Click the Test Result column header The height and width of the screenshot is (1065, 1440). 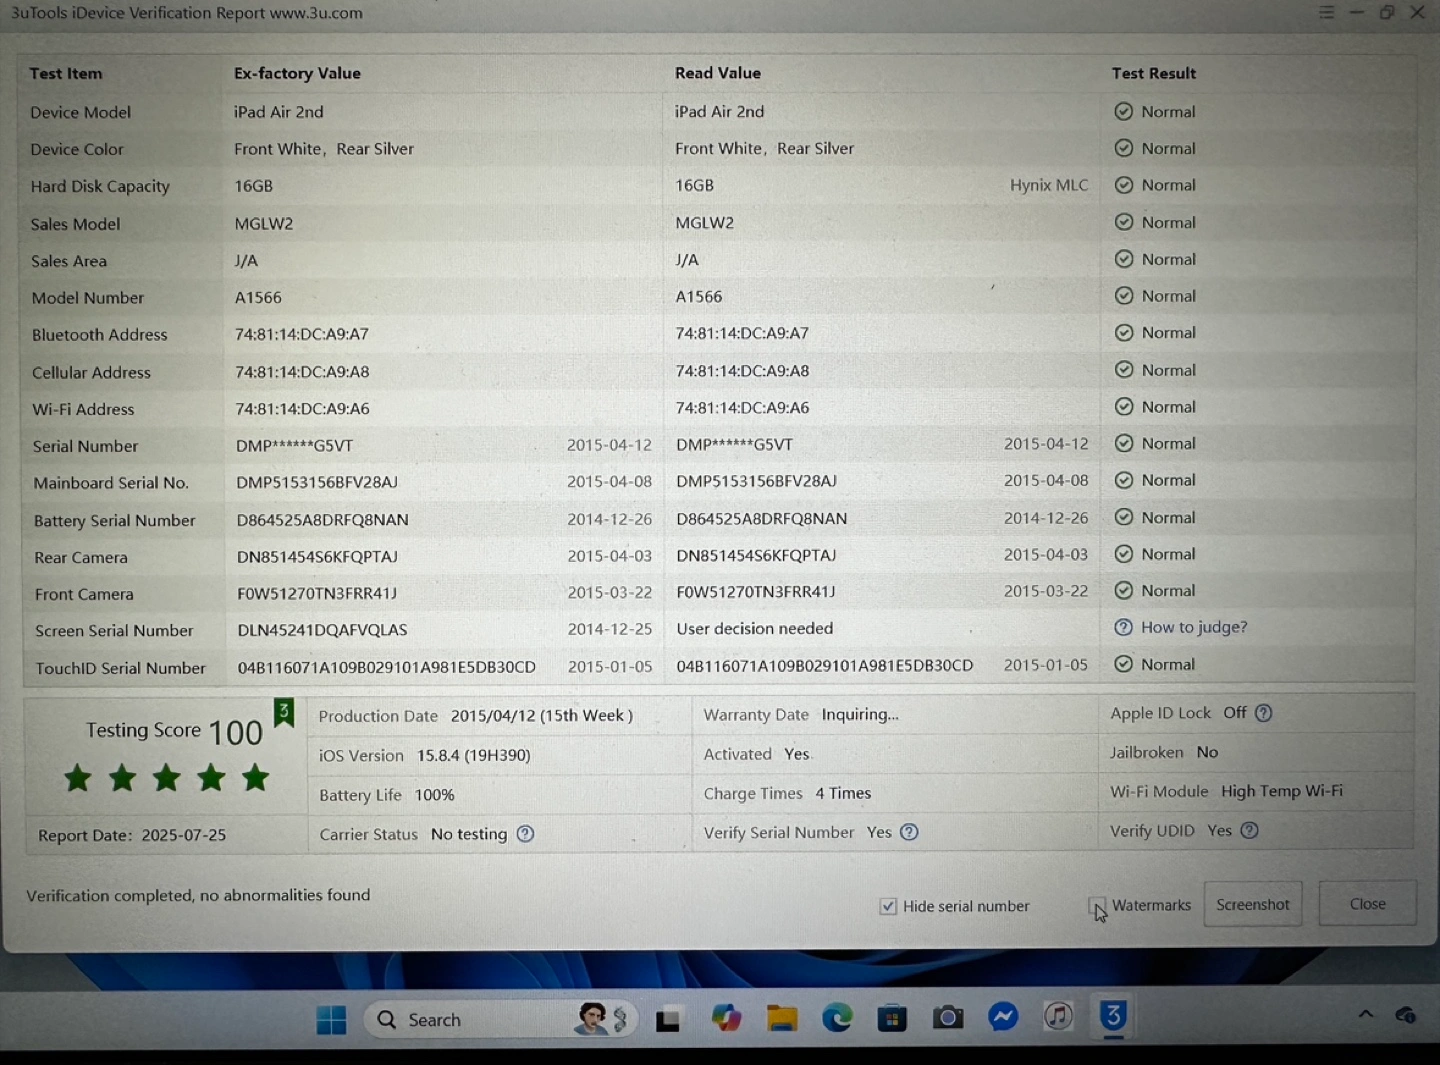[1153, 73]
